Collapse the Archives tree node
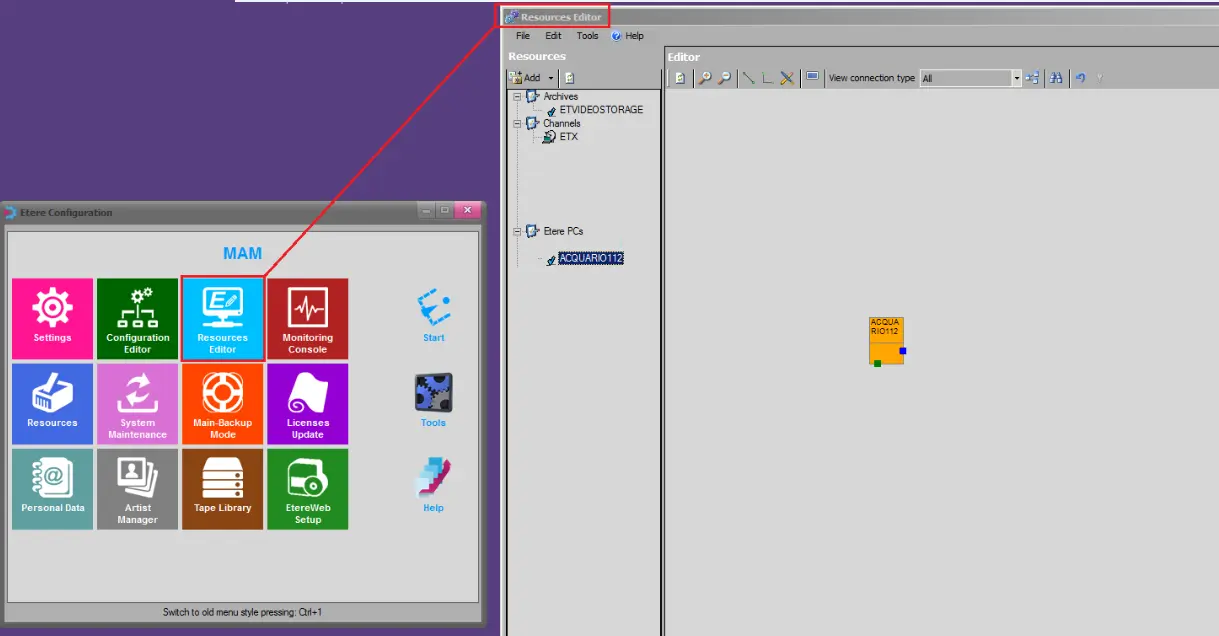 tap(518, 97)
